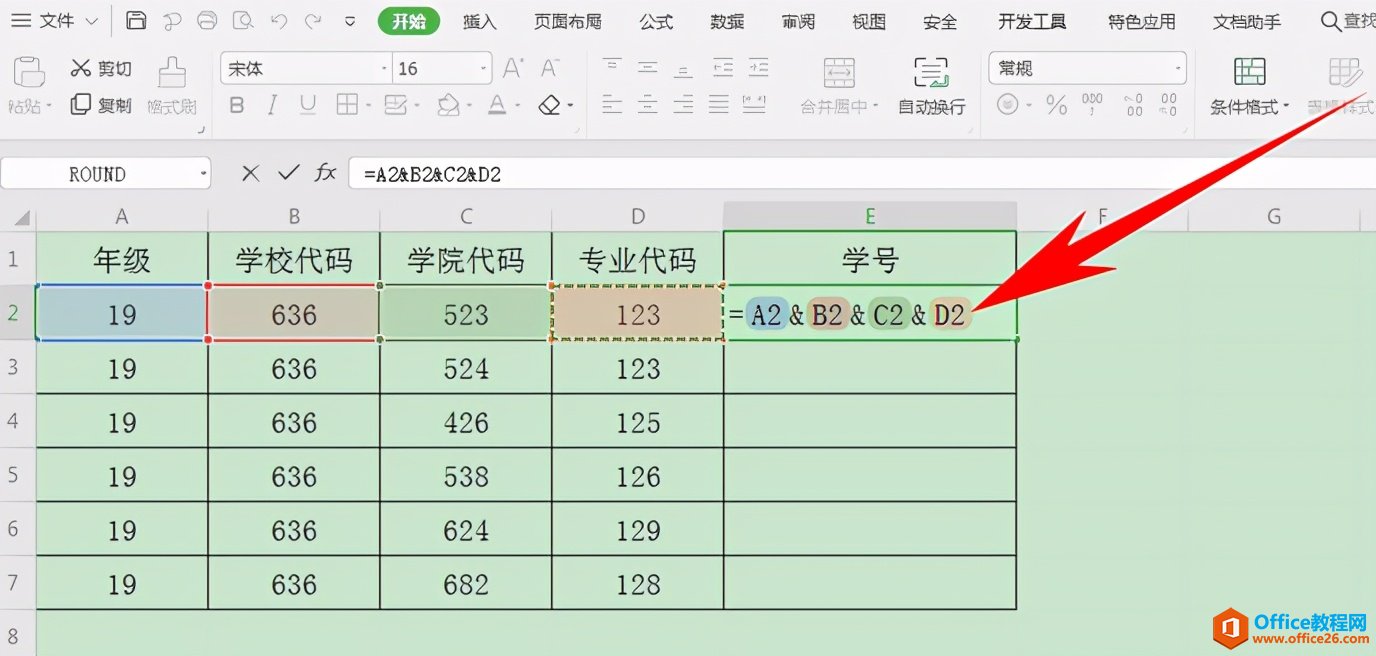Confirm formula with checkmark icon

289,174
